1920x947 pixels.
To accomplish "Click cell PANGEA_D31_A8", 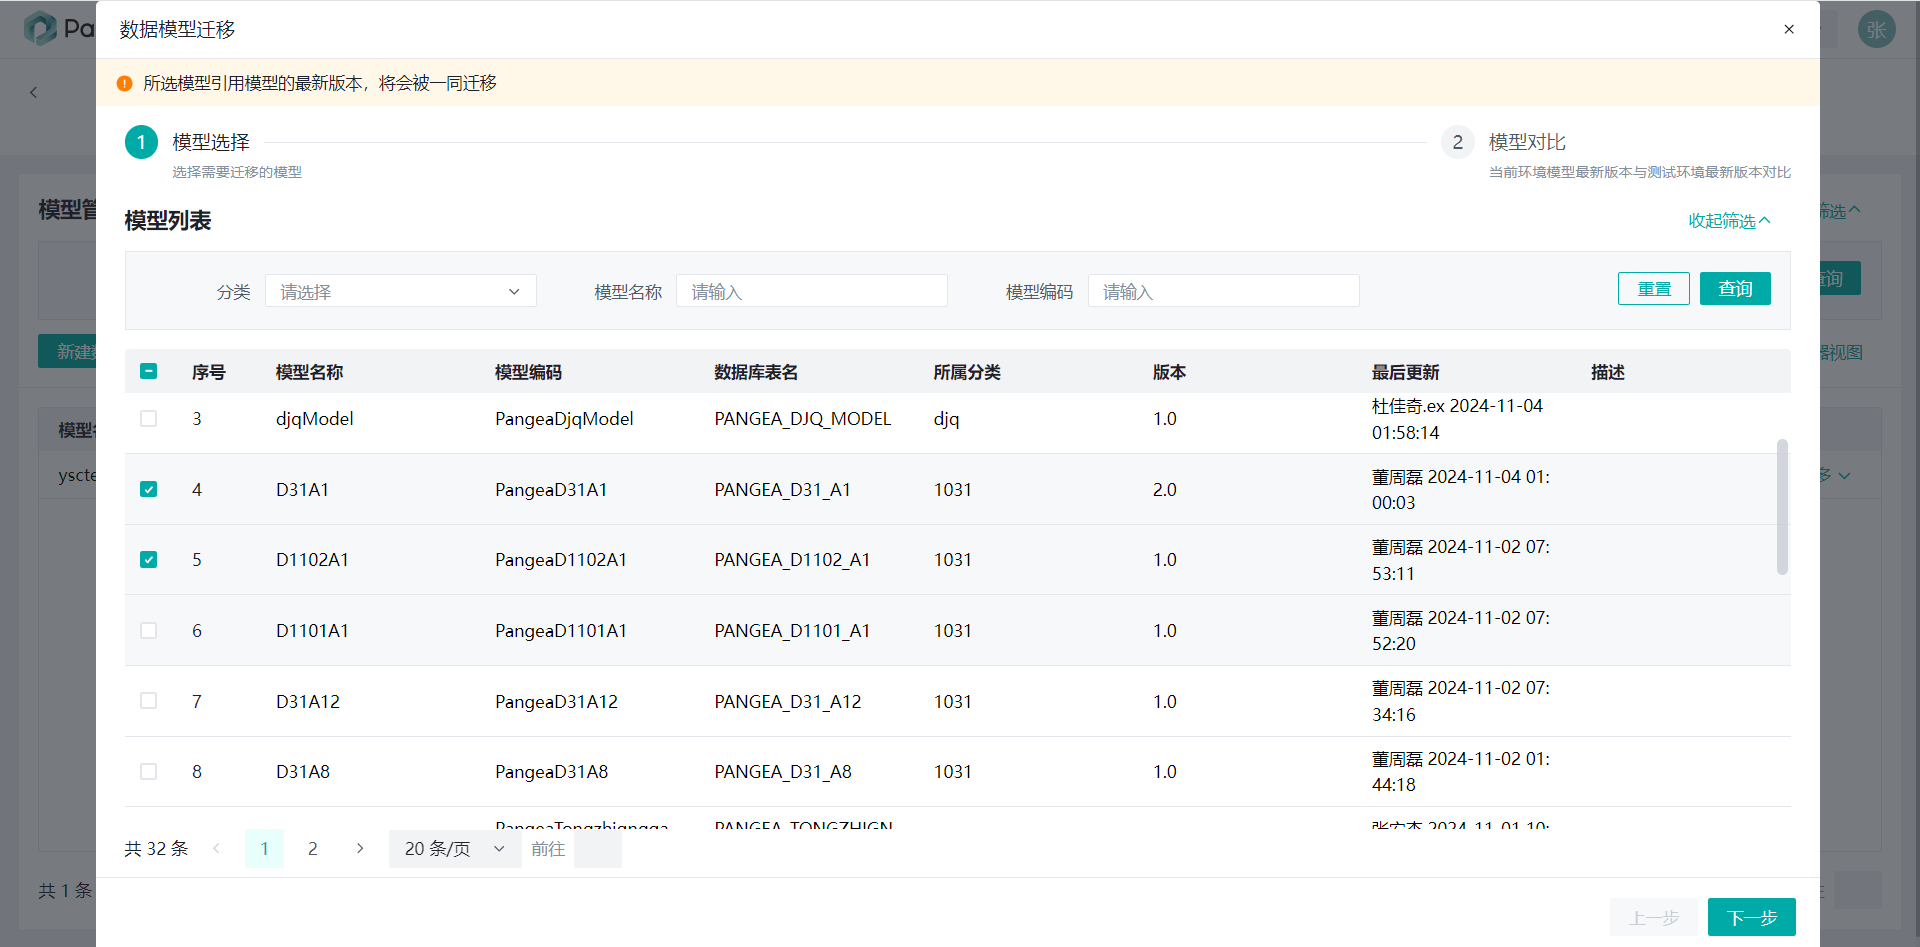I will (783, 771).
